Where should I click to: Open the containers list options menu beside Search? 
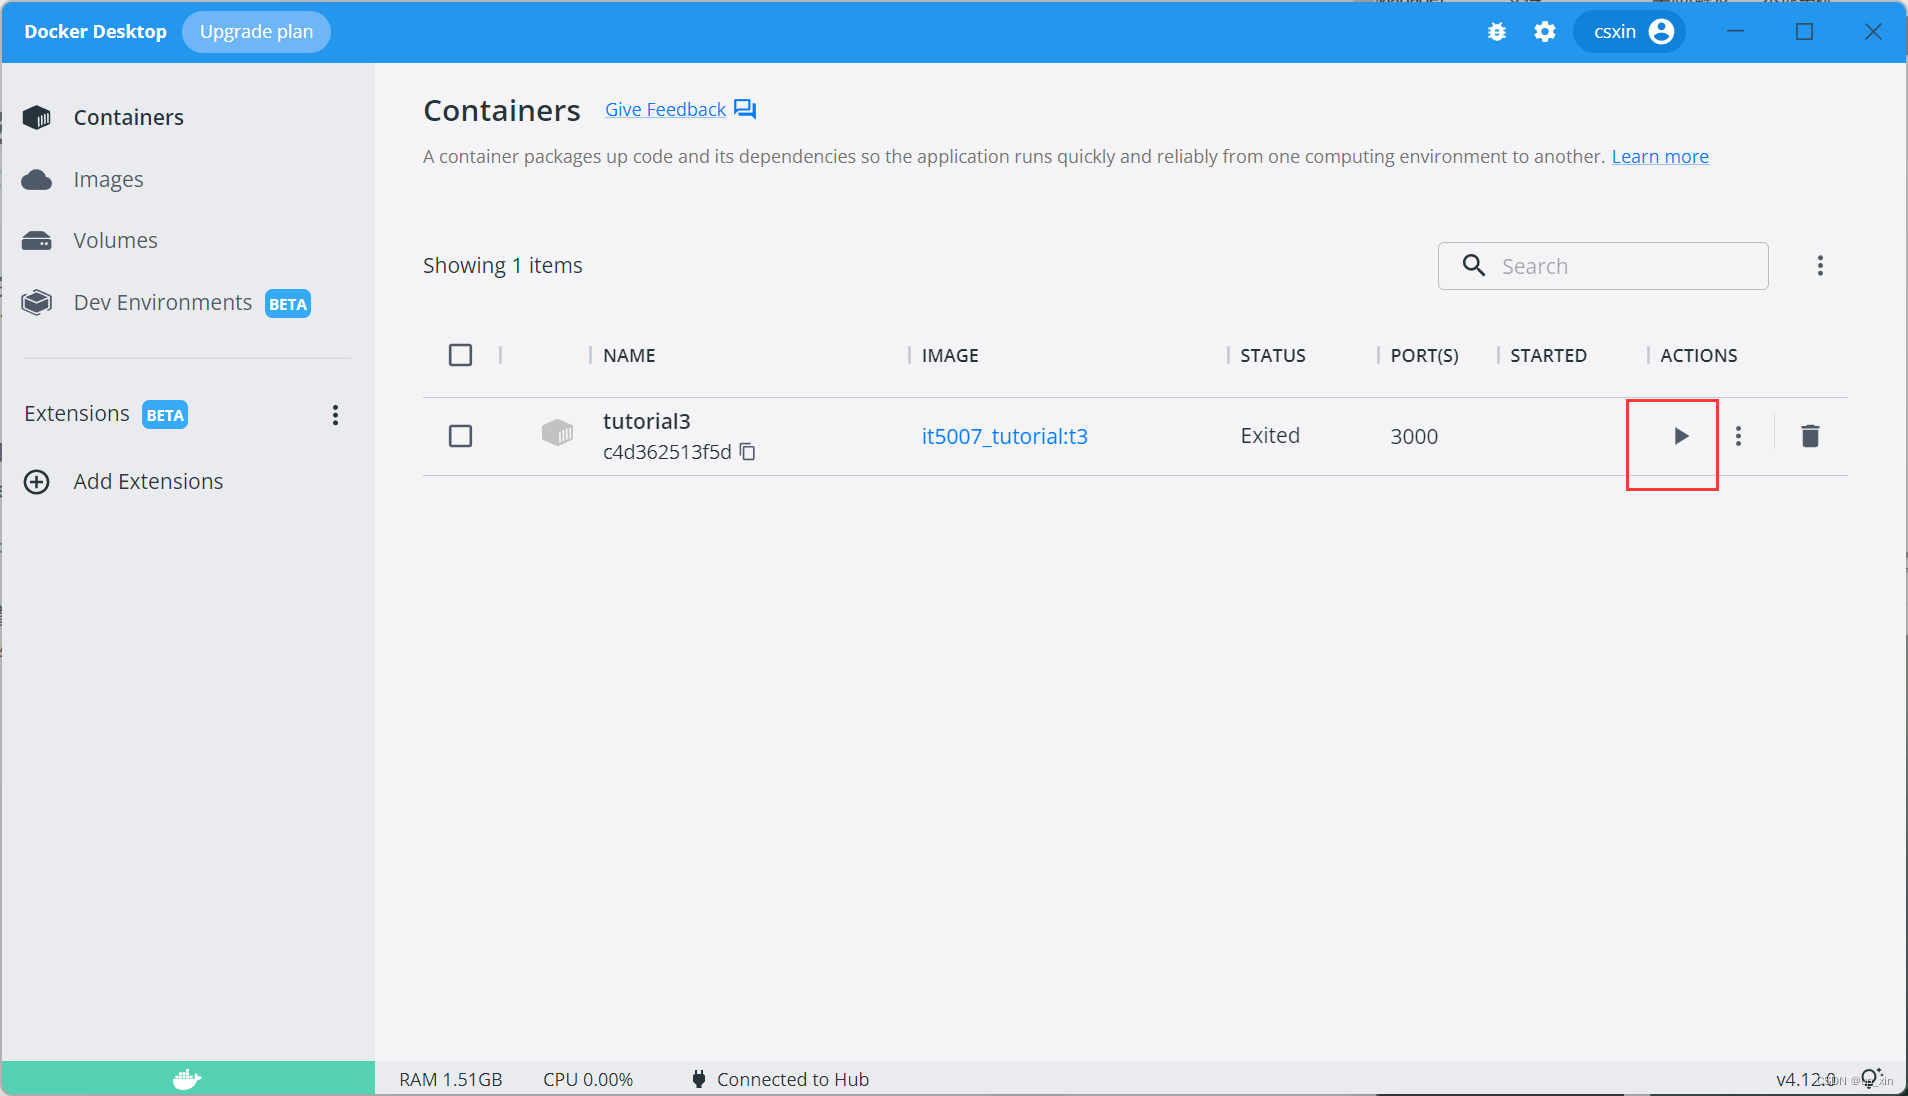[x=1820, y=266]
